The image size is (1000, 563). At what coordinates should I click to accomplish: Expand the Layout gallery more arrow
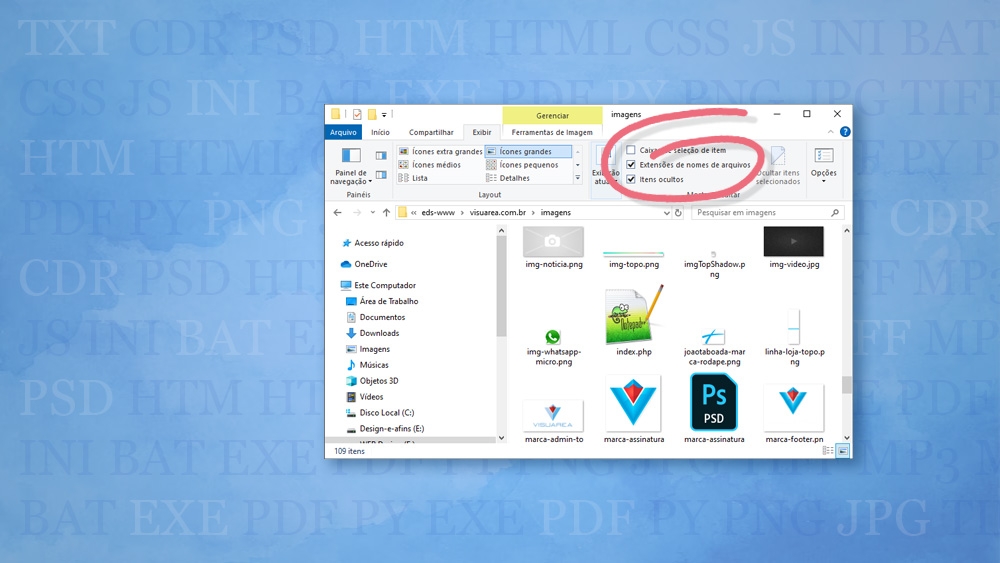coord(577,178)
